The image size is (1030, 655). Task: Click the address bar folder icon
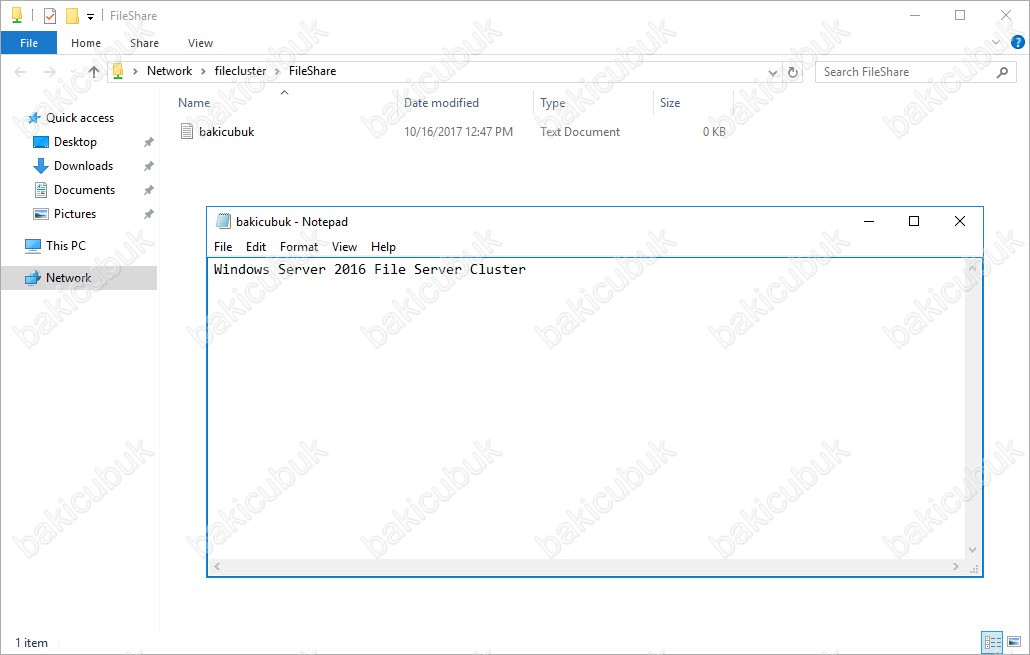click(x=118, y=71)
